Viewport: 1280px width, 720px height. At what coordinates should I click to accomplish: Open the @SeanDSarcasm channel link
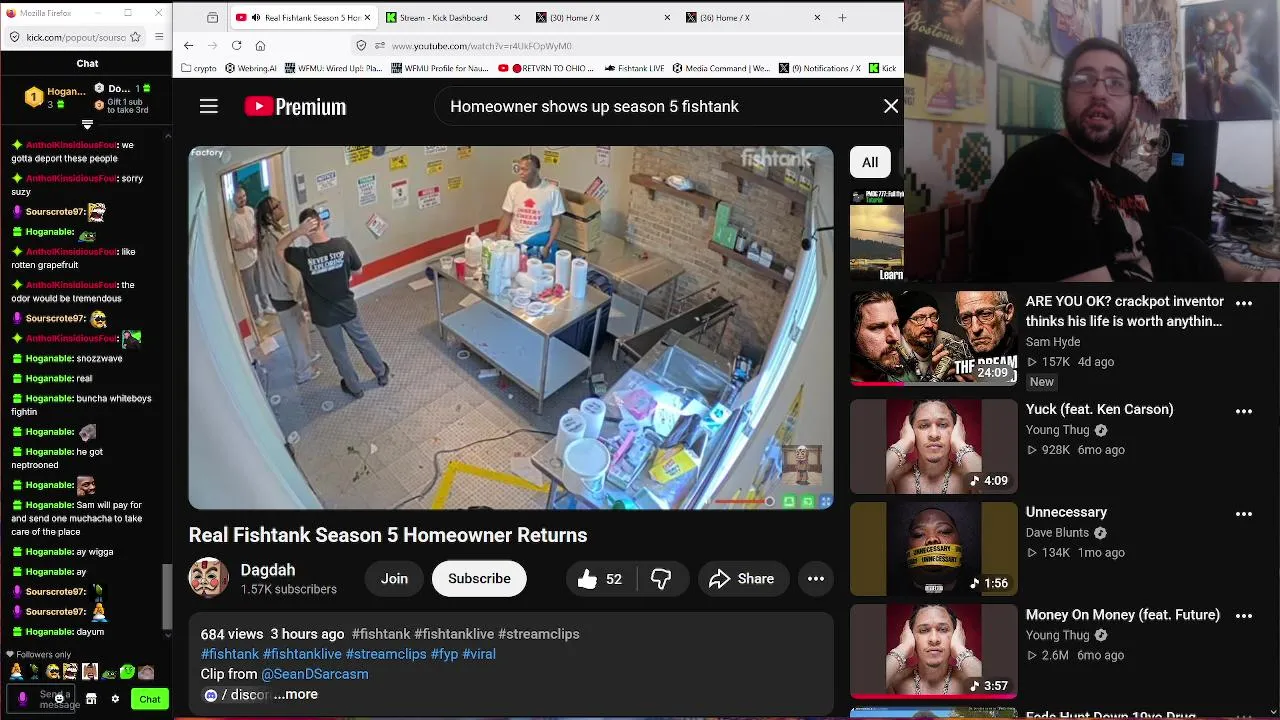(x=315, y=674)
